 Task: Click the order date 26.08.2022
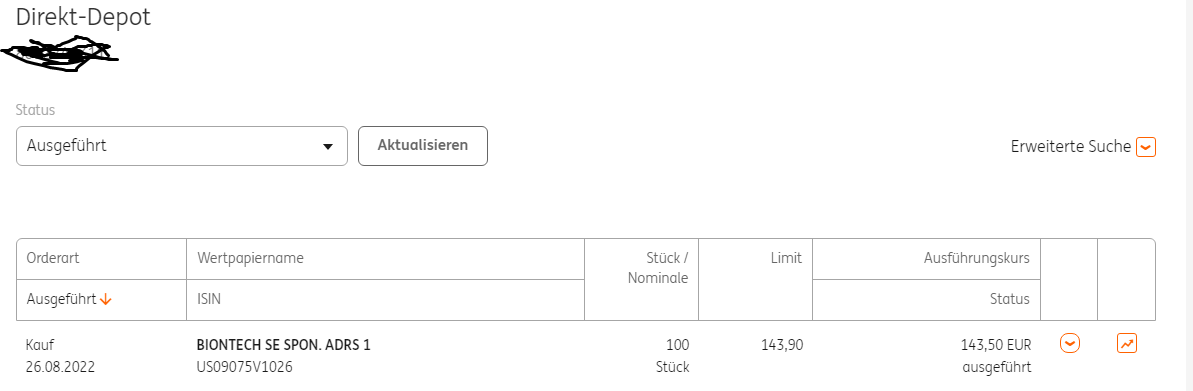pos(60,367)
